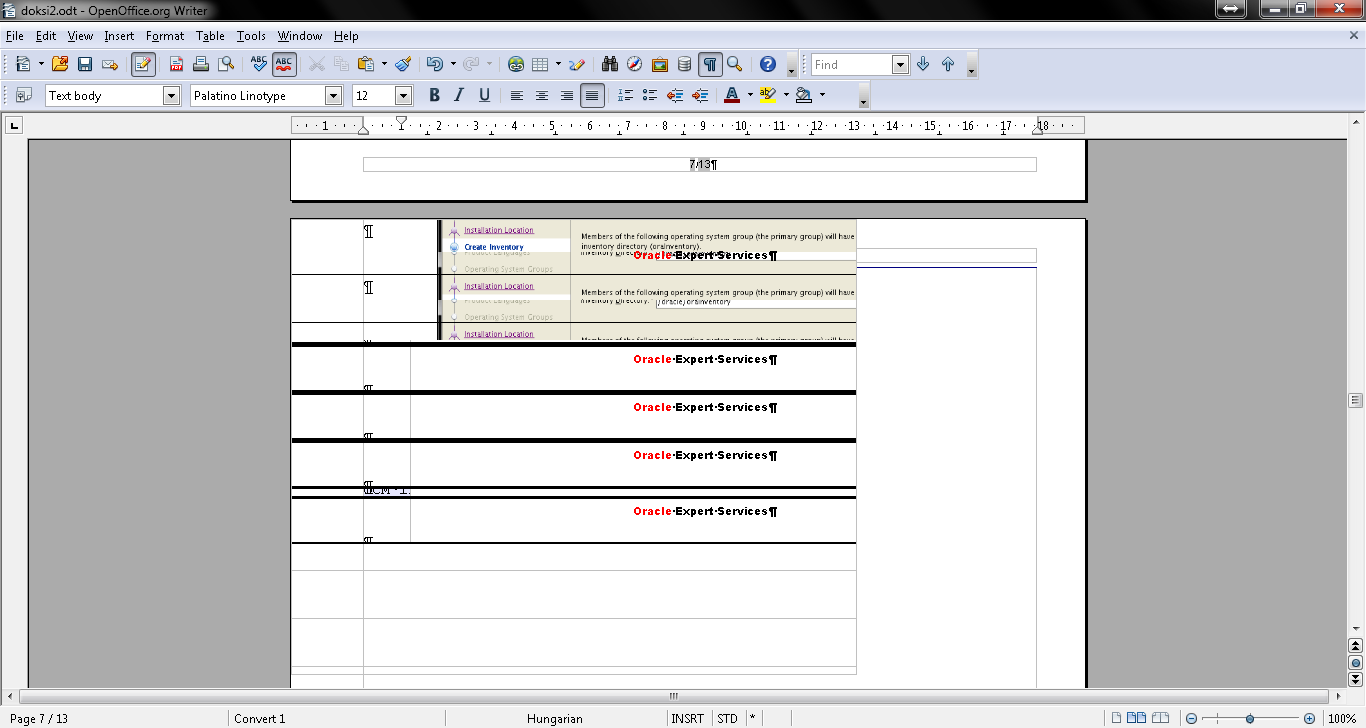Screen dimensions: 1366x728
Task: Open Page Preview icon
Action: (226, 64)
